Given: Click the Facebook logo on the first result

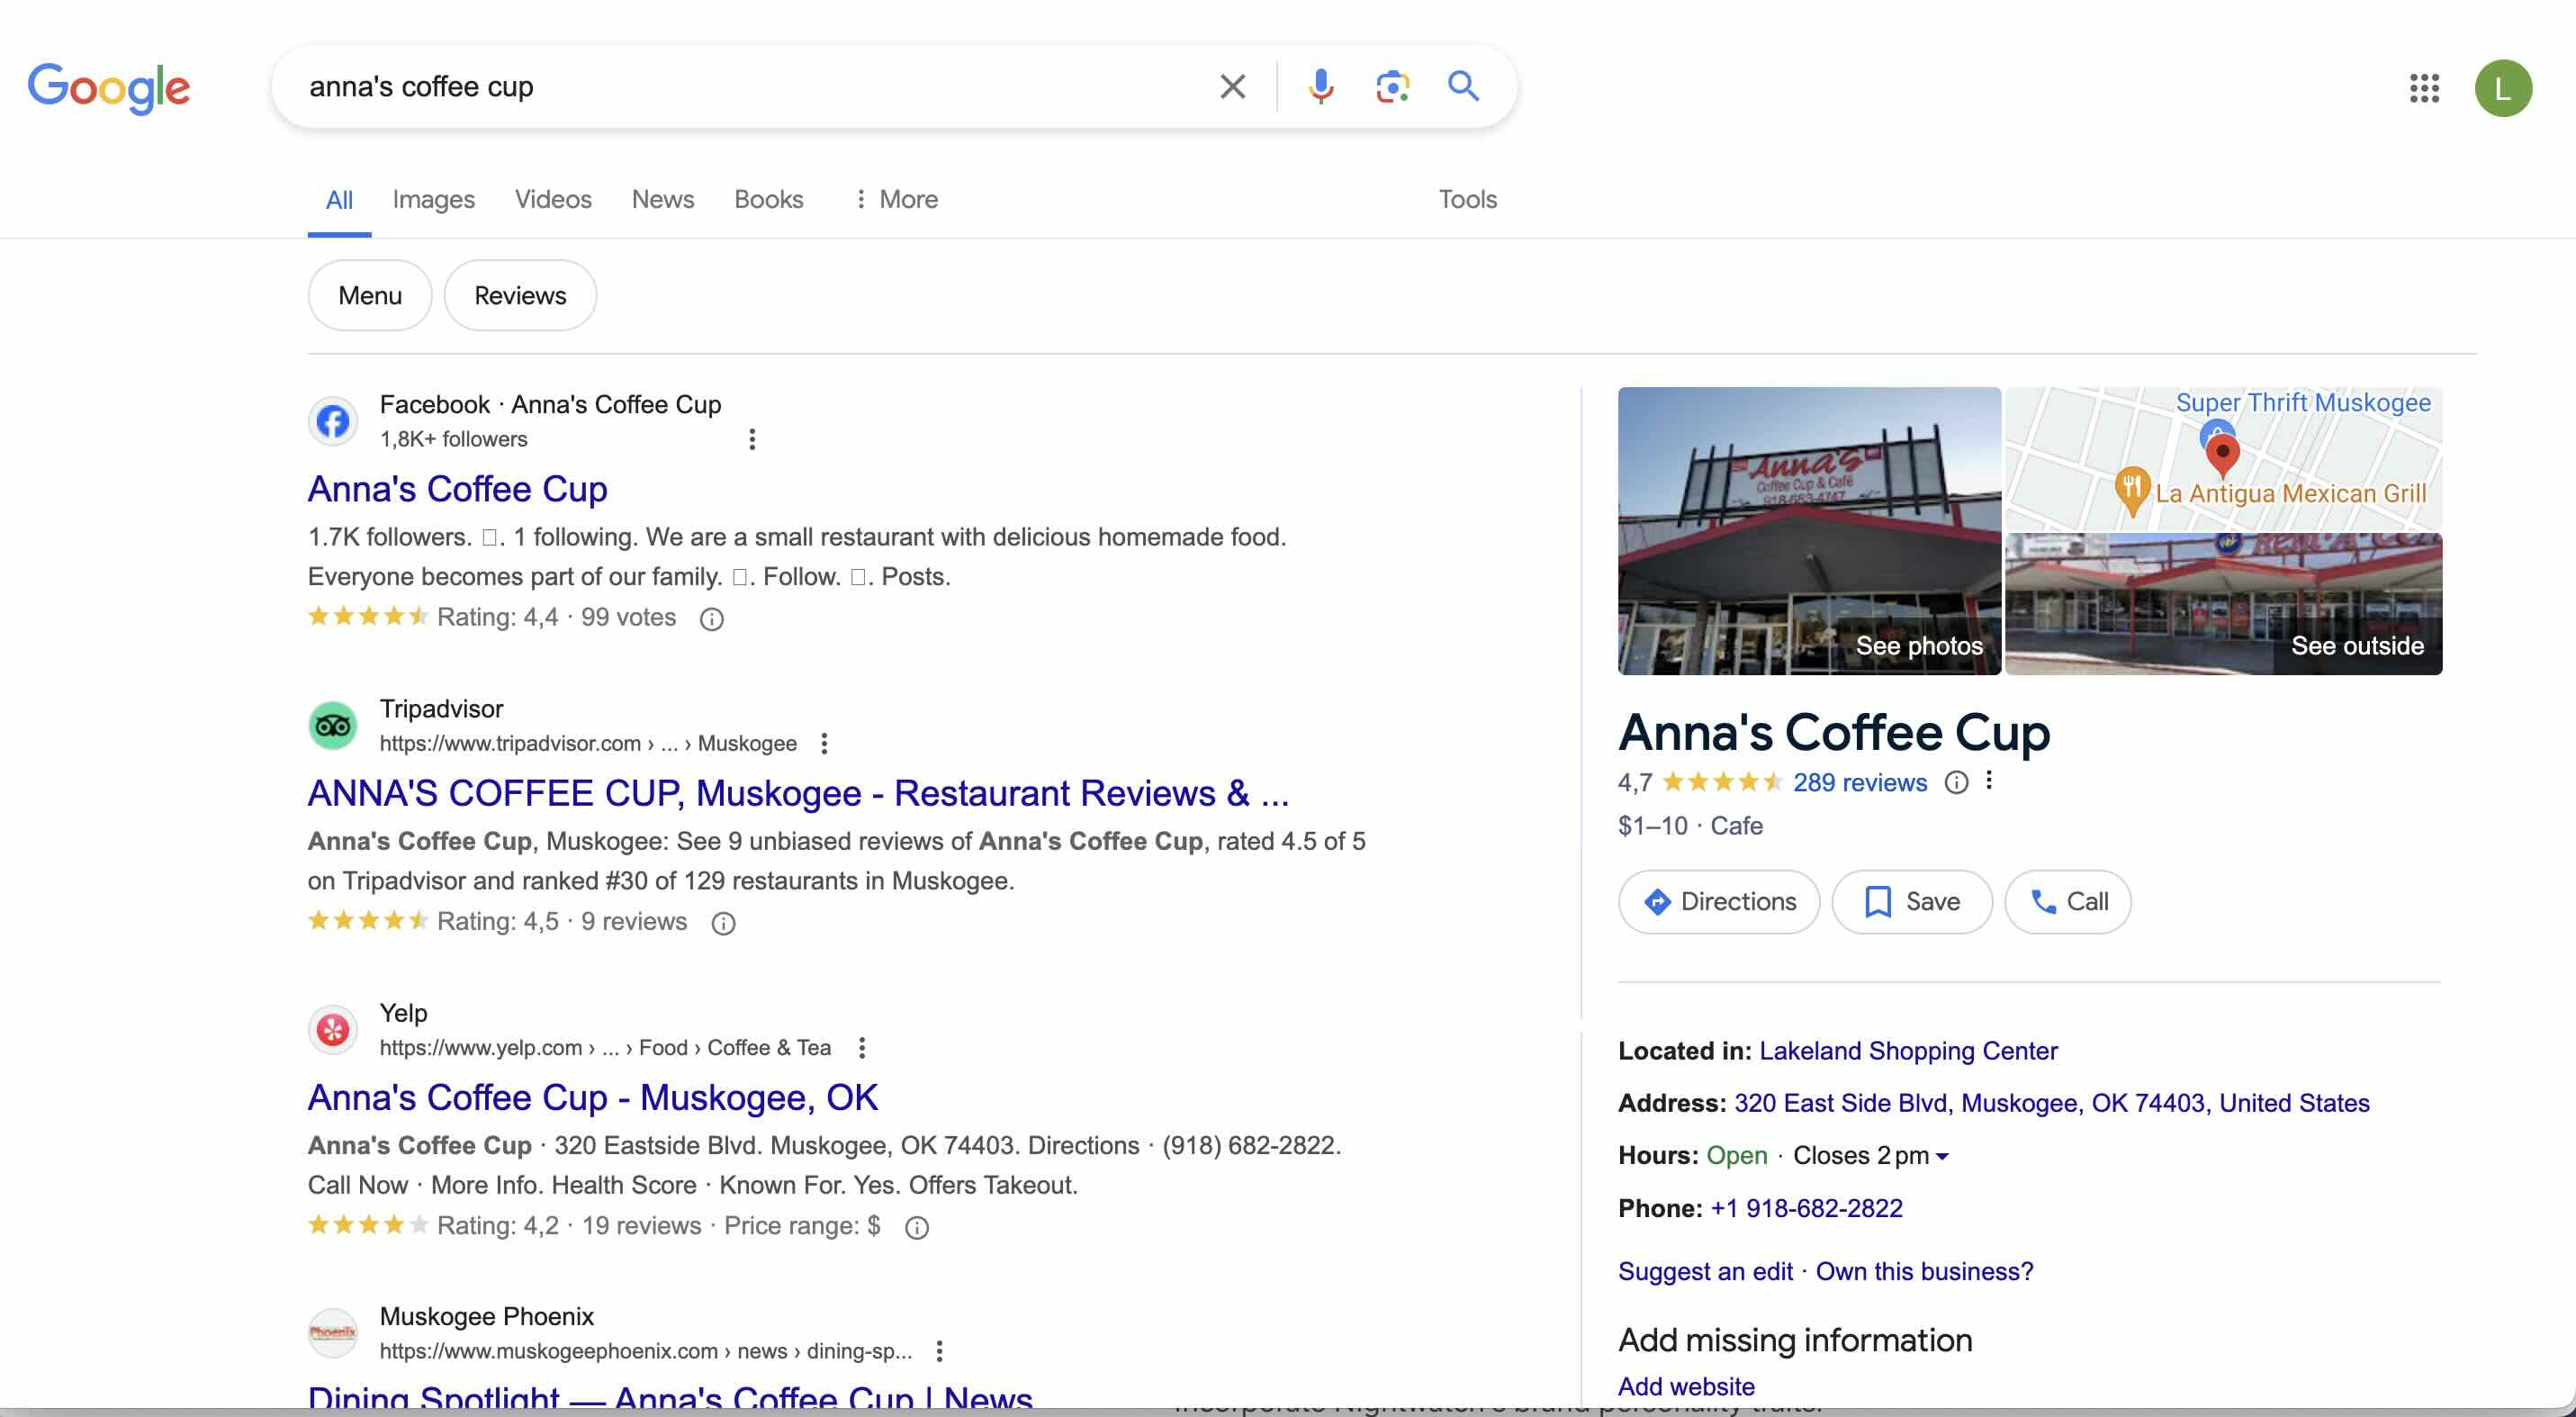Looking at the screenshot, I should click(x=333, y=421).
